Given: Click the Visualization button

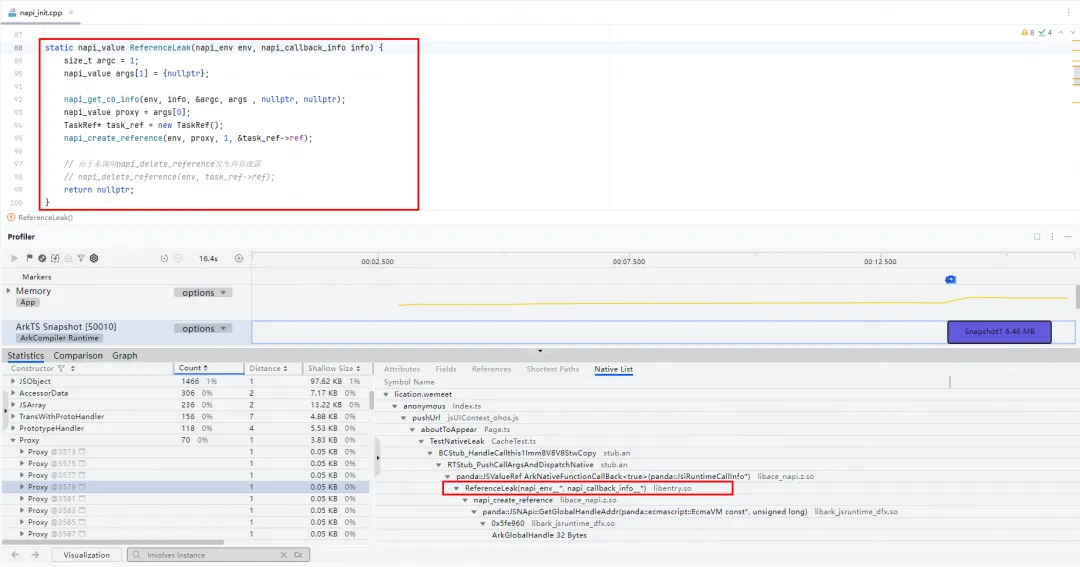Looking at the screenshot, I should 86,555.
